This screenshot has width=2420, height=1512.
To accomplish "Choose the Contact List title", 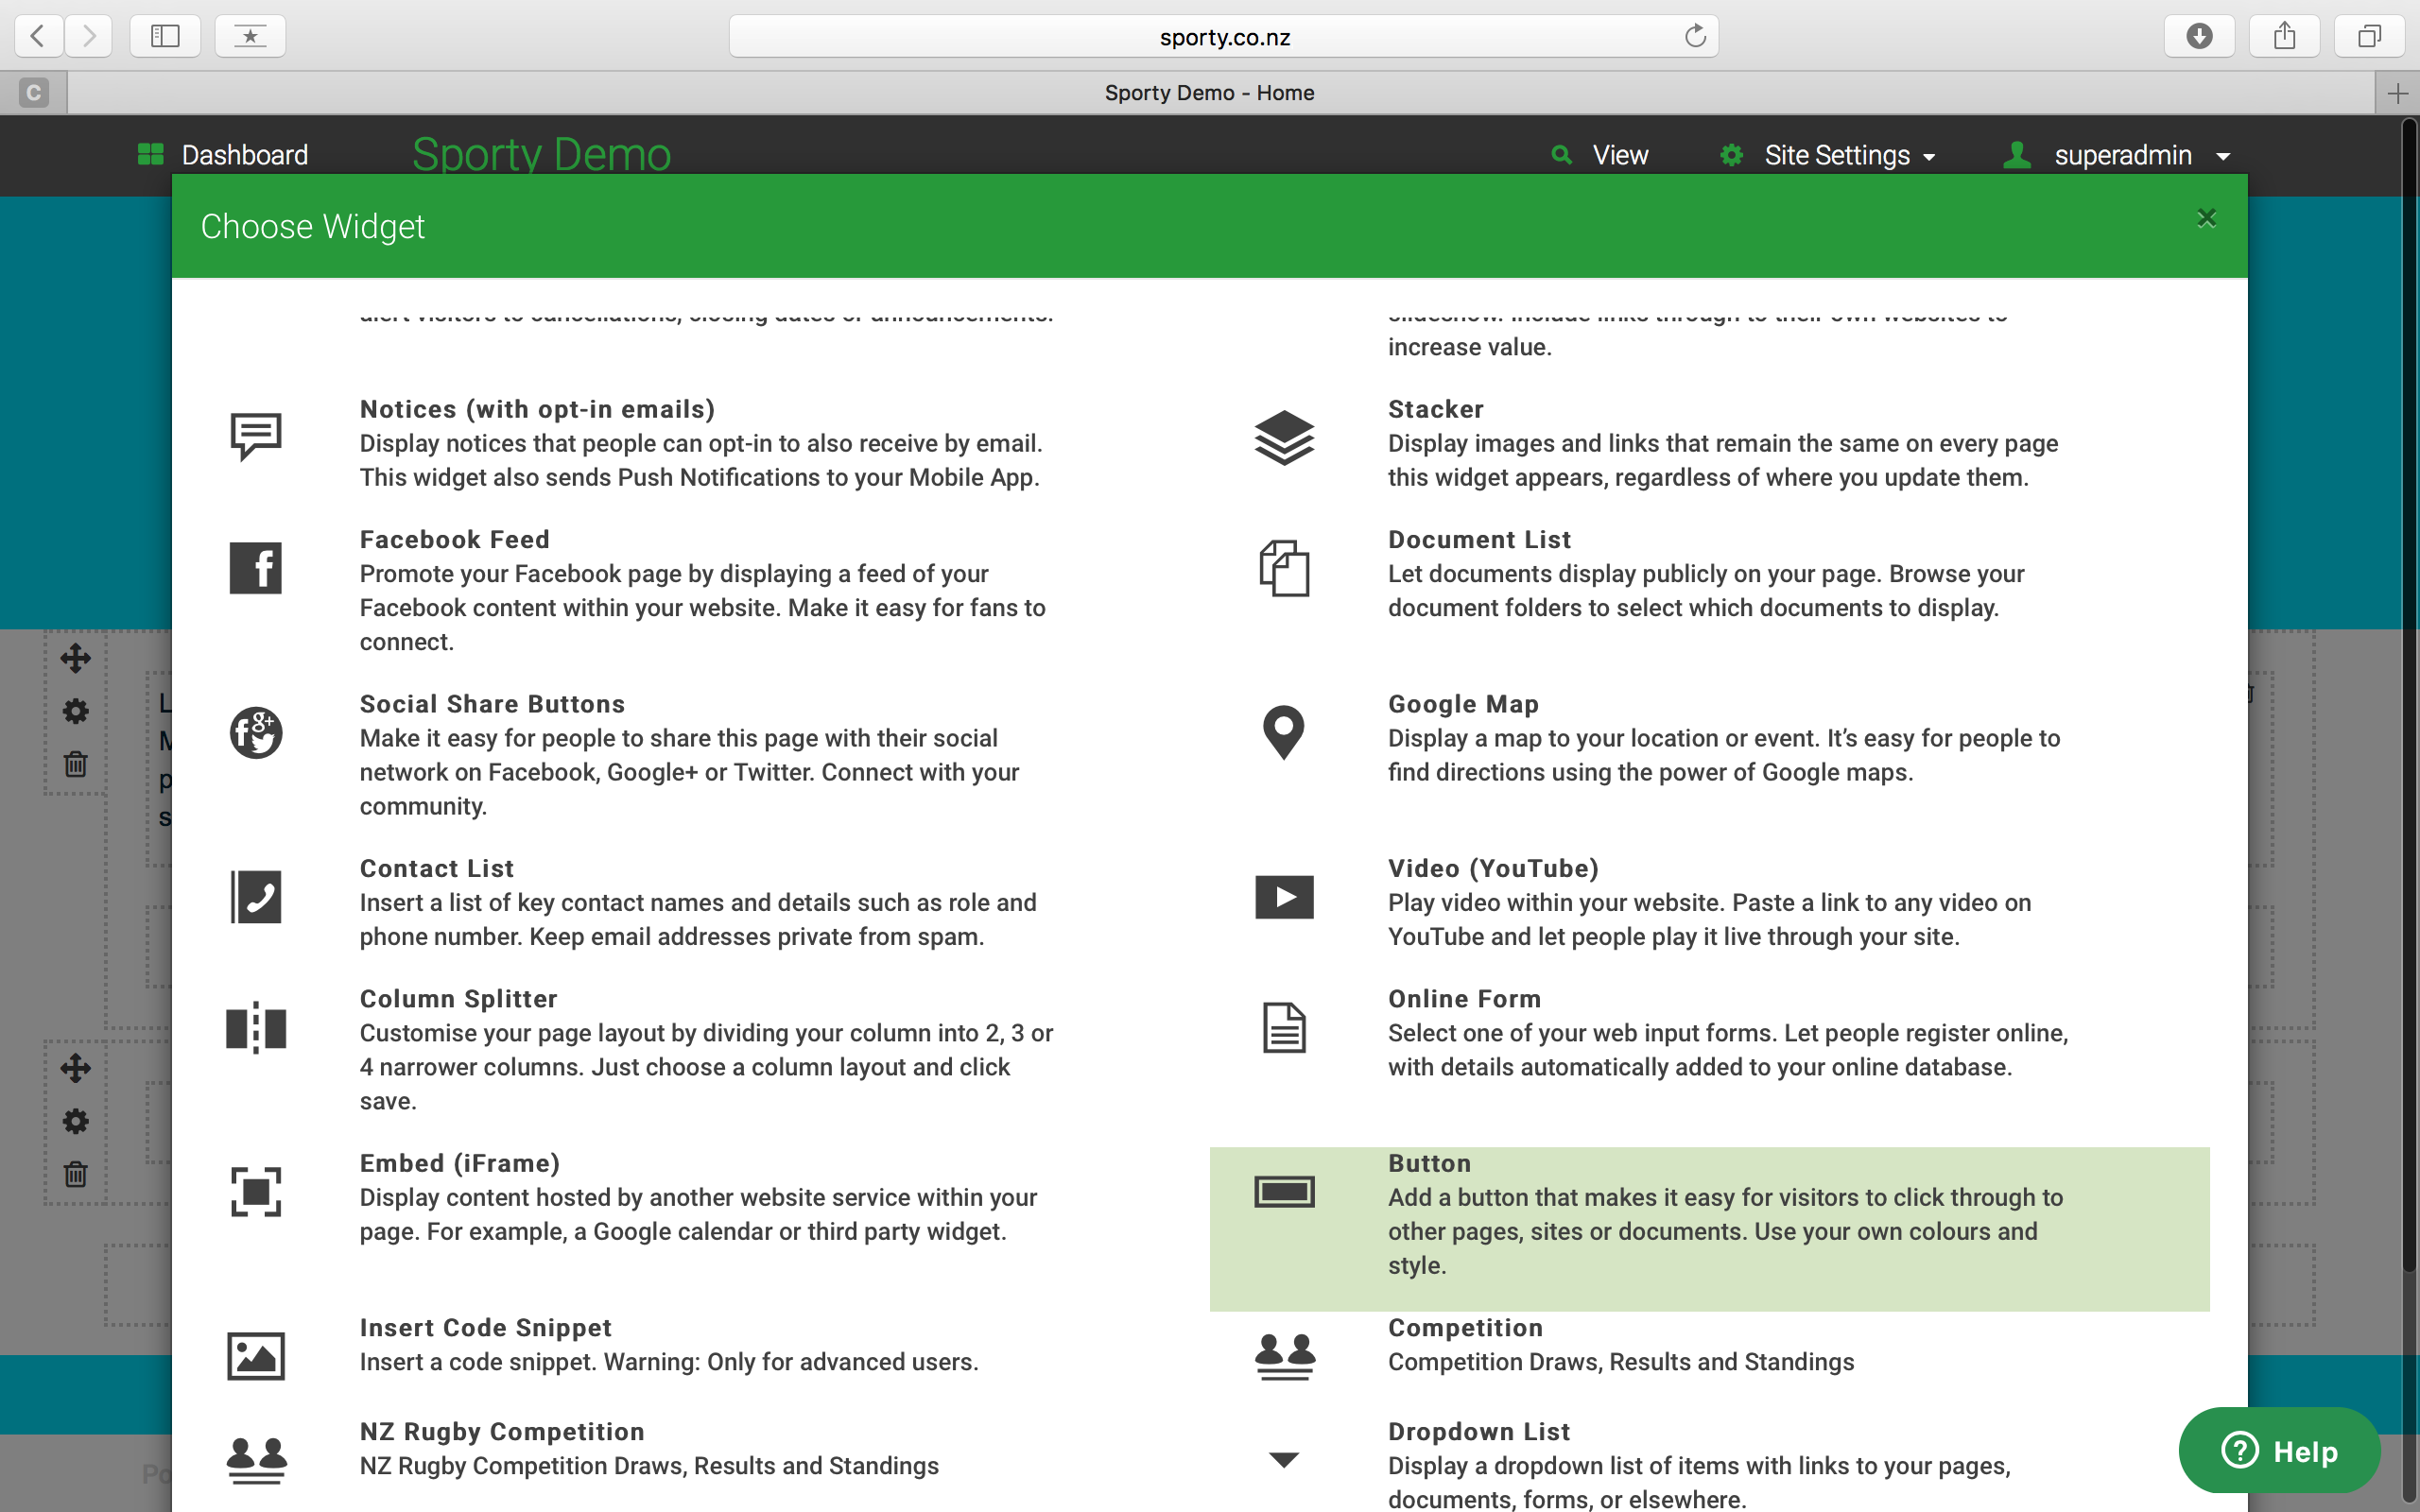I will pos(436,868).
